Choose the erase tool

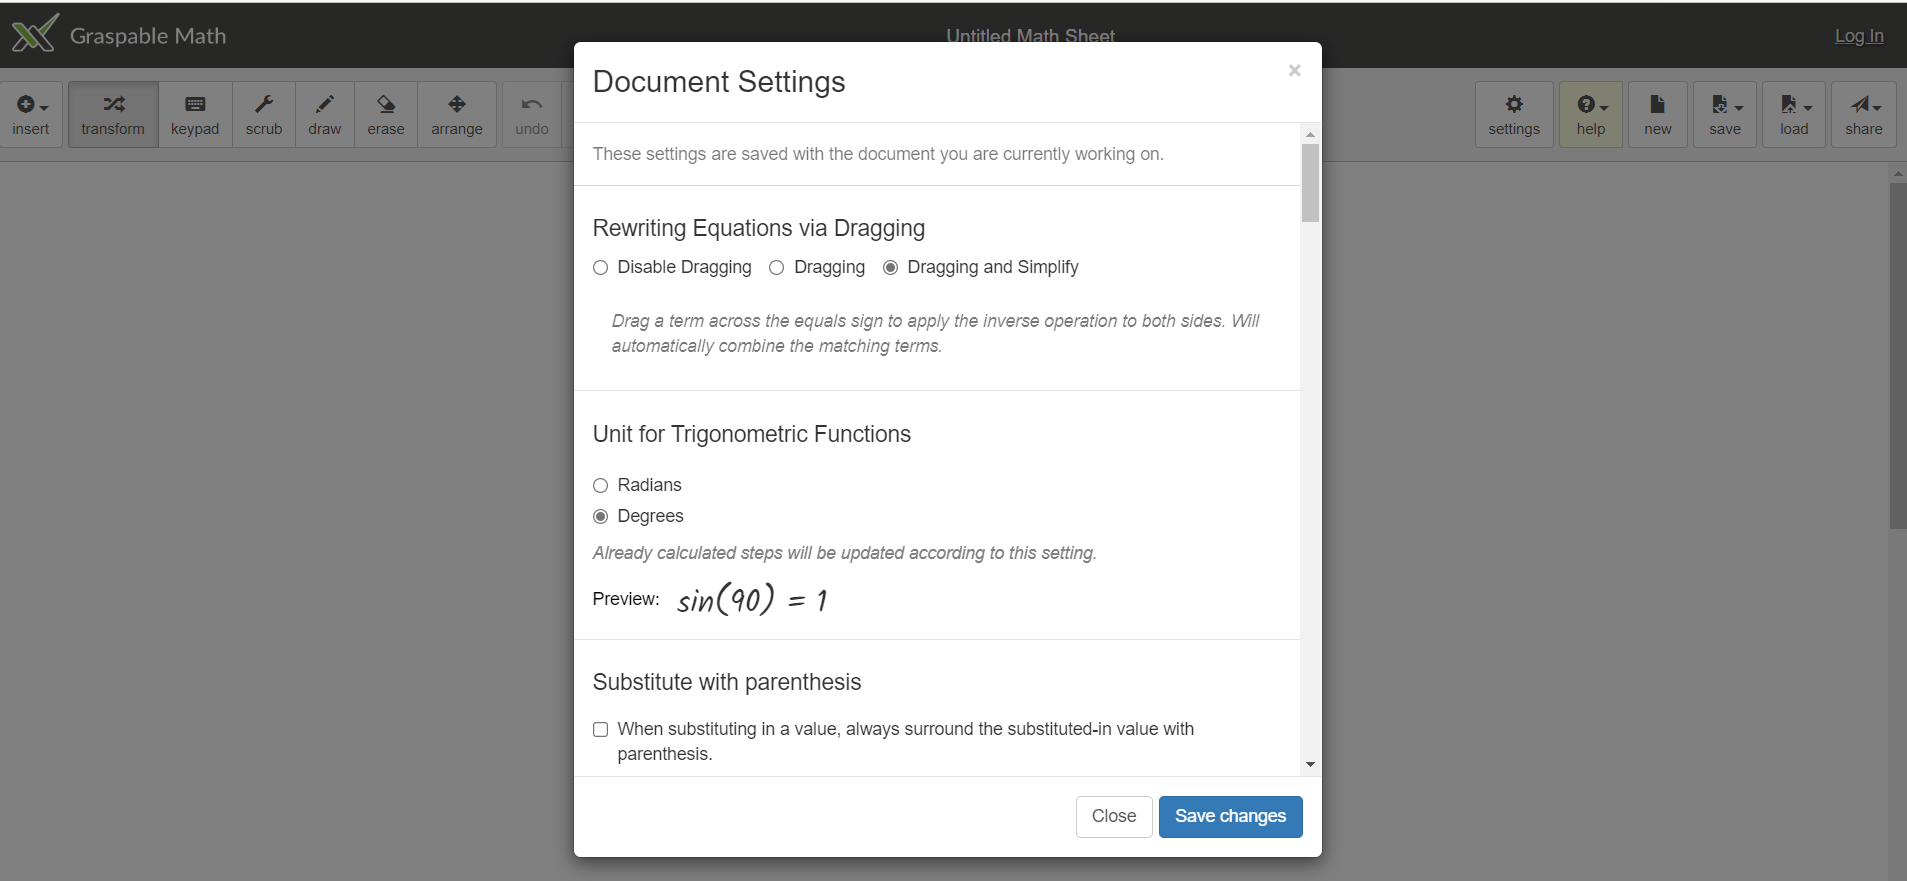[386, 114]
